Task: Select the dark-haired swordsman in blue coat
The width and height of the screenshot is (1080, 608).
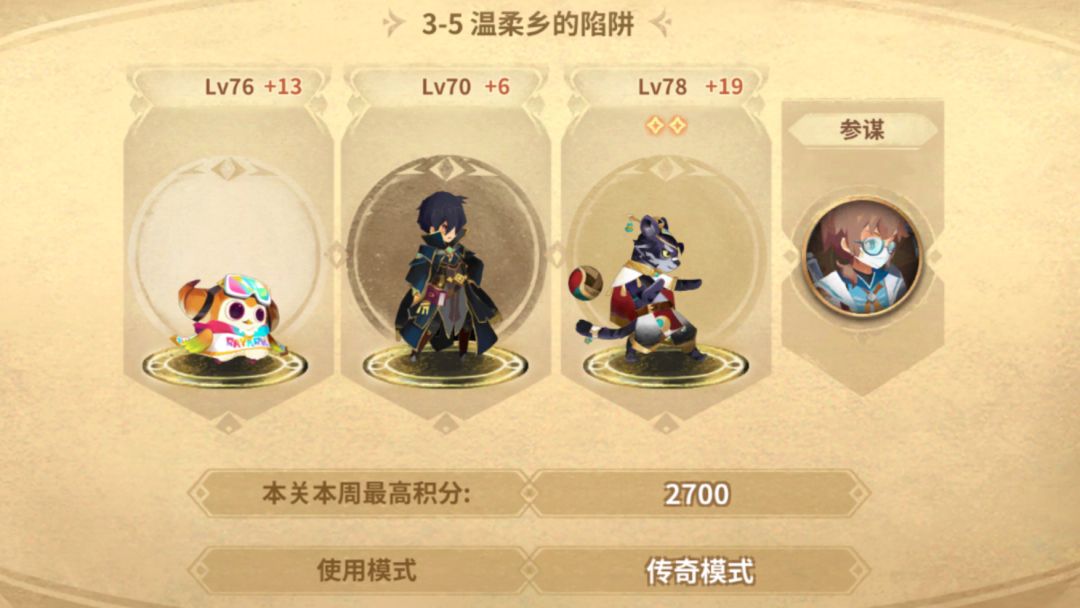Action: (446, 277)
